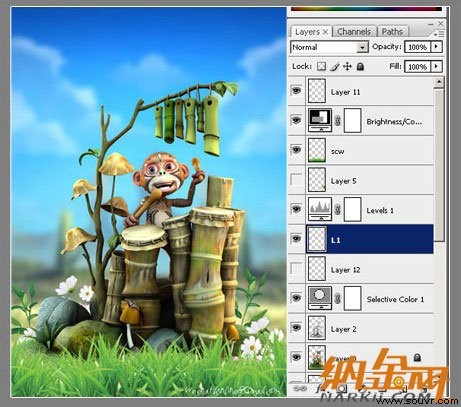Select the Layer 12 thumbnail

317,268
